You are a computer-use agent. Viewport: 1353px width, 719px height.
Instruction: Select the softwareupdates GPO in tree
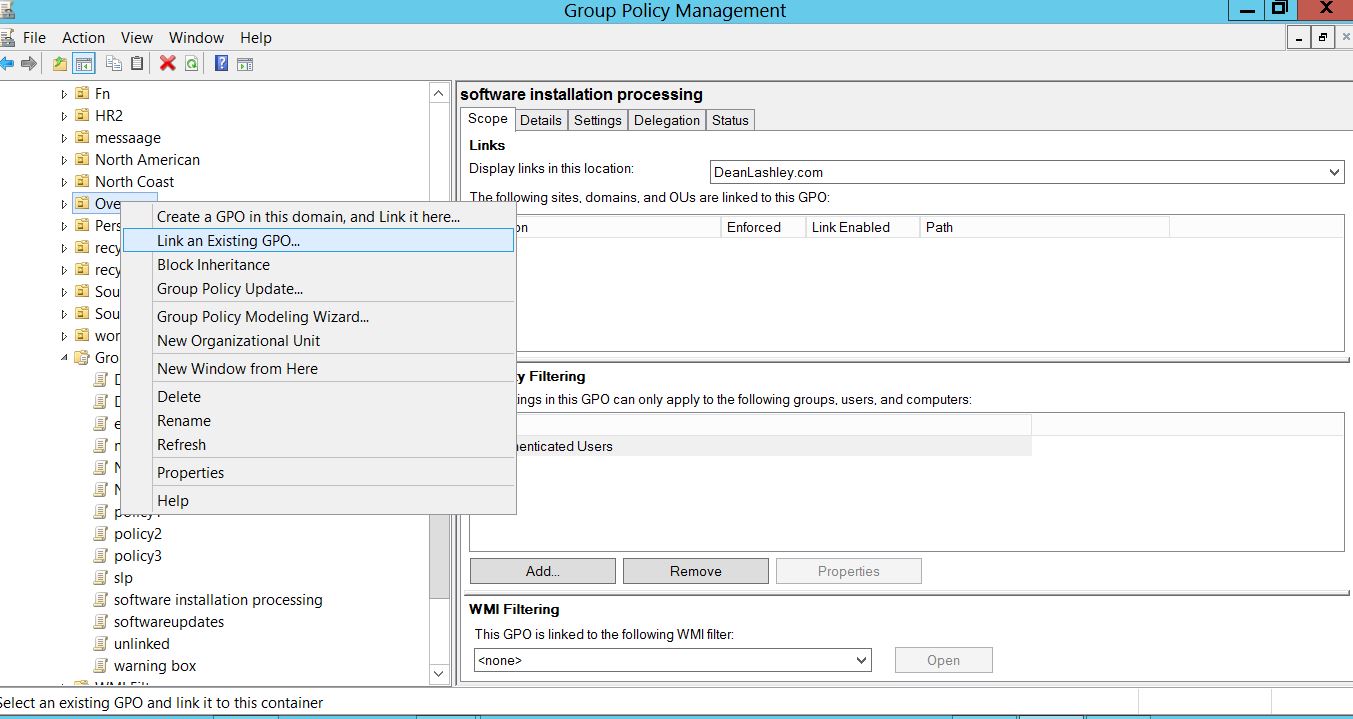[168, 622]
